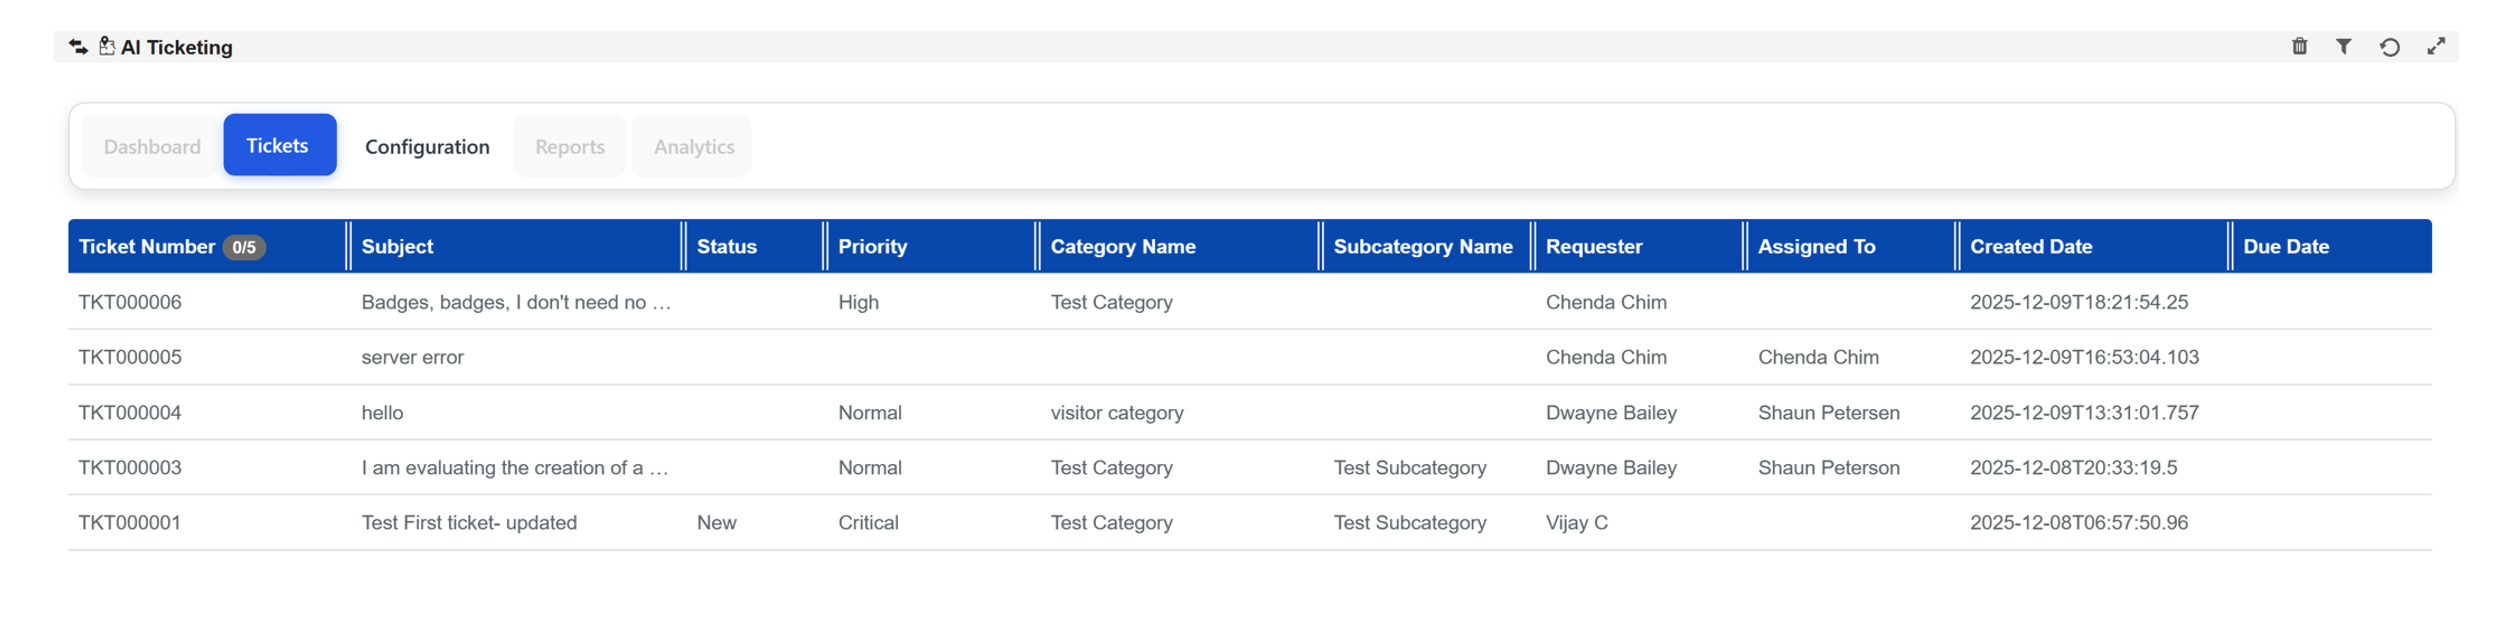Click the clipboard icon before AI Ticketing

coord(106,47)
